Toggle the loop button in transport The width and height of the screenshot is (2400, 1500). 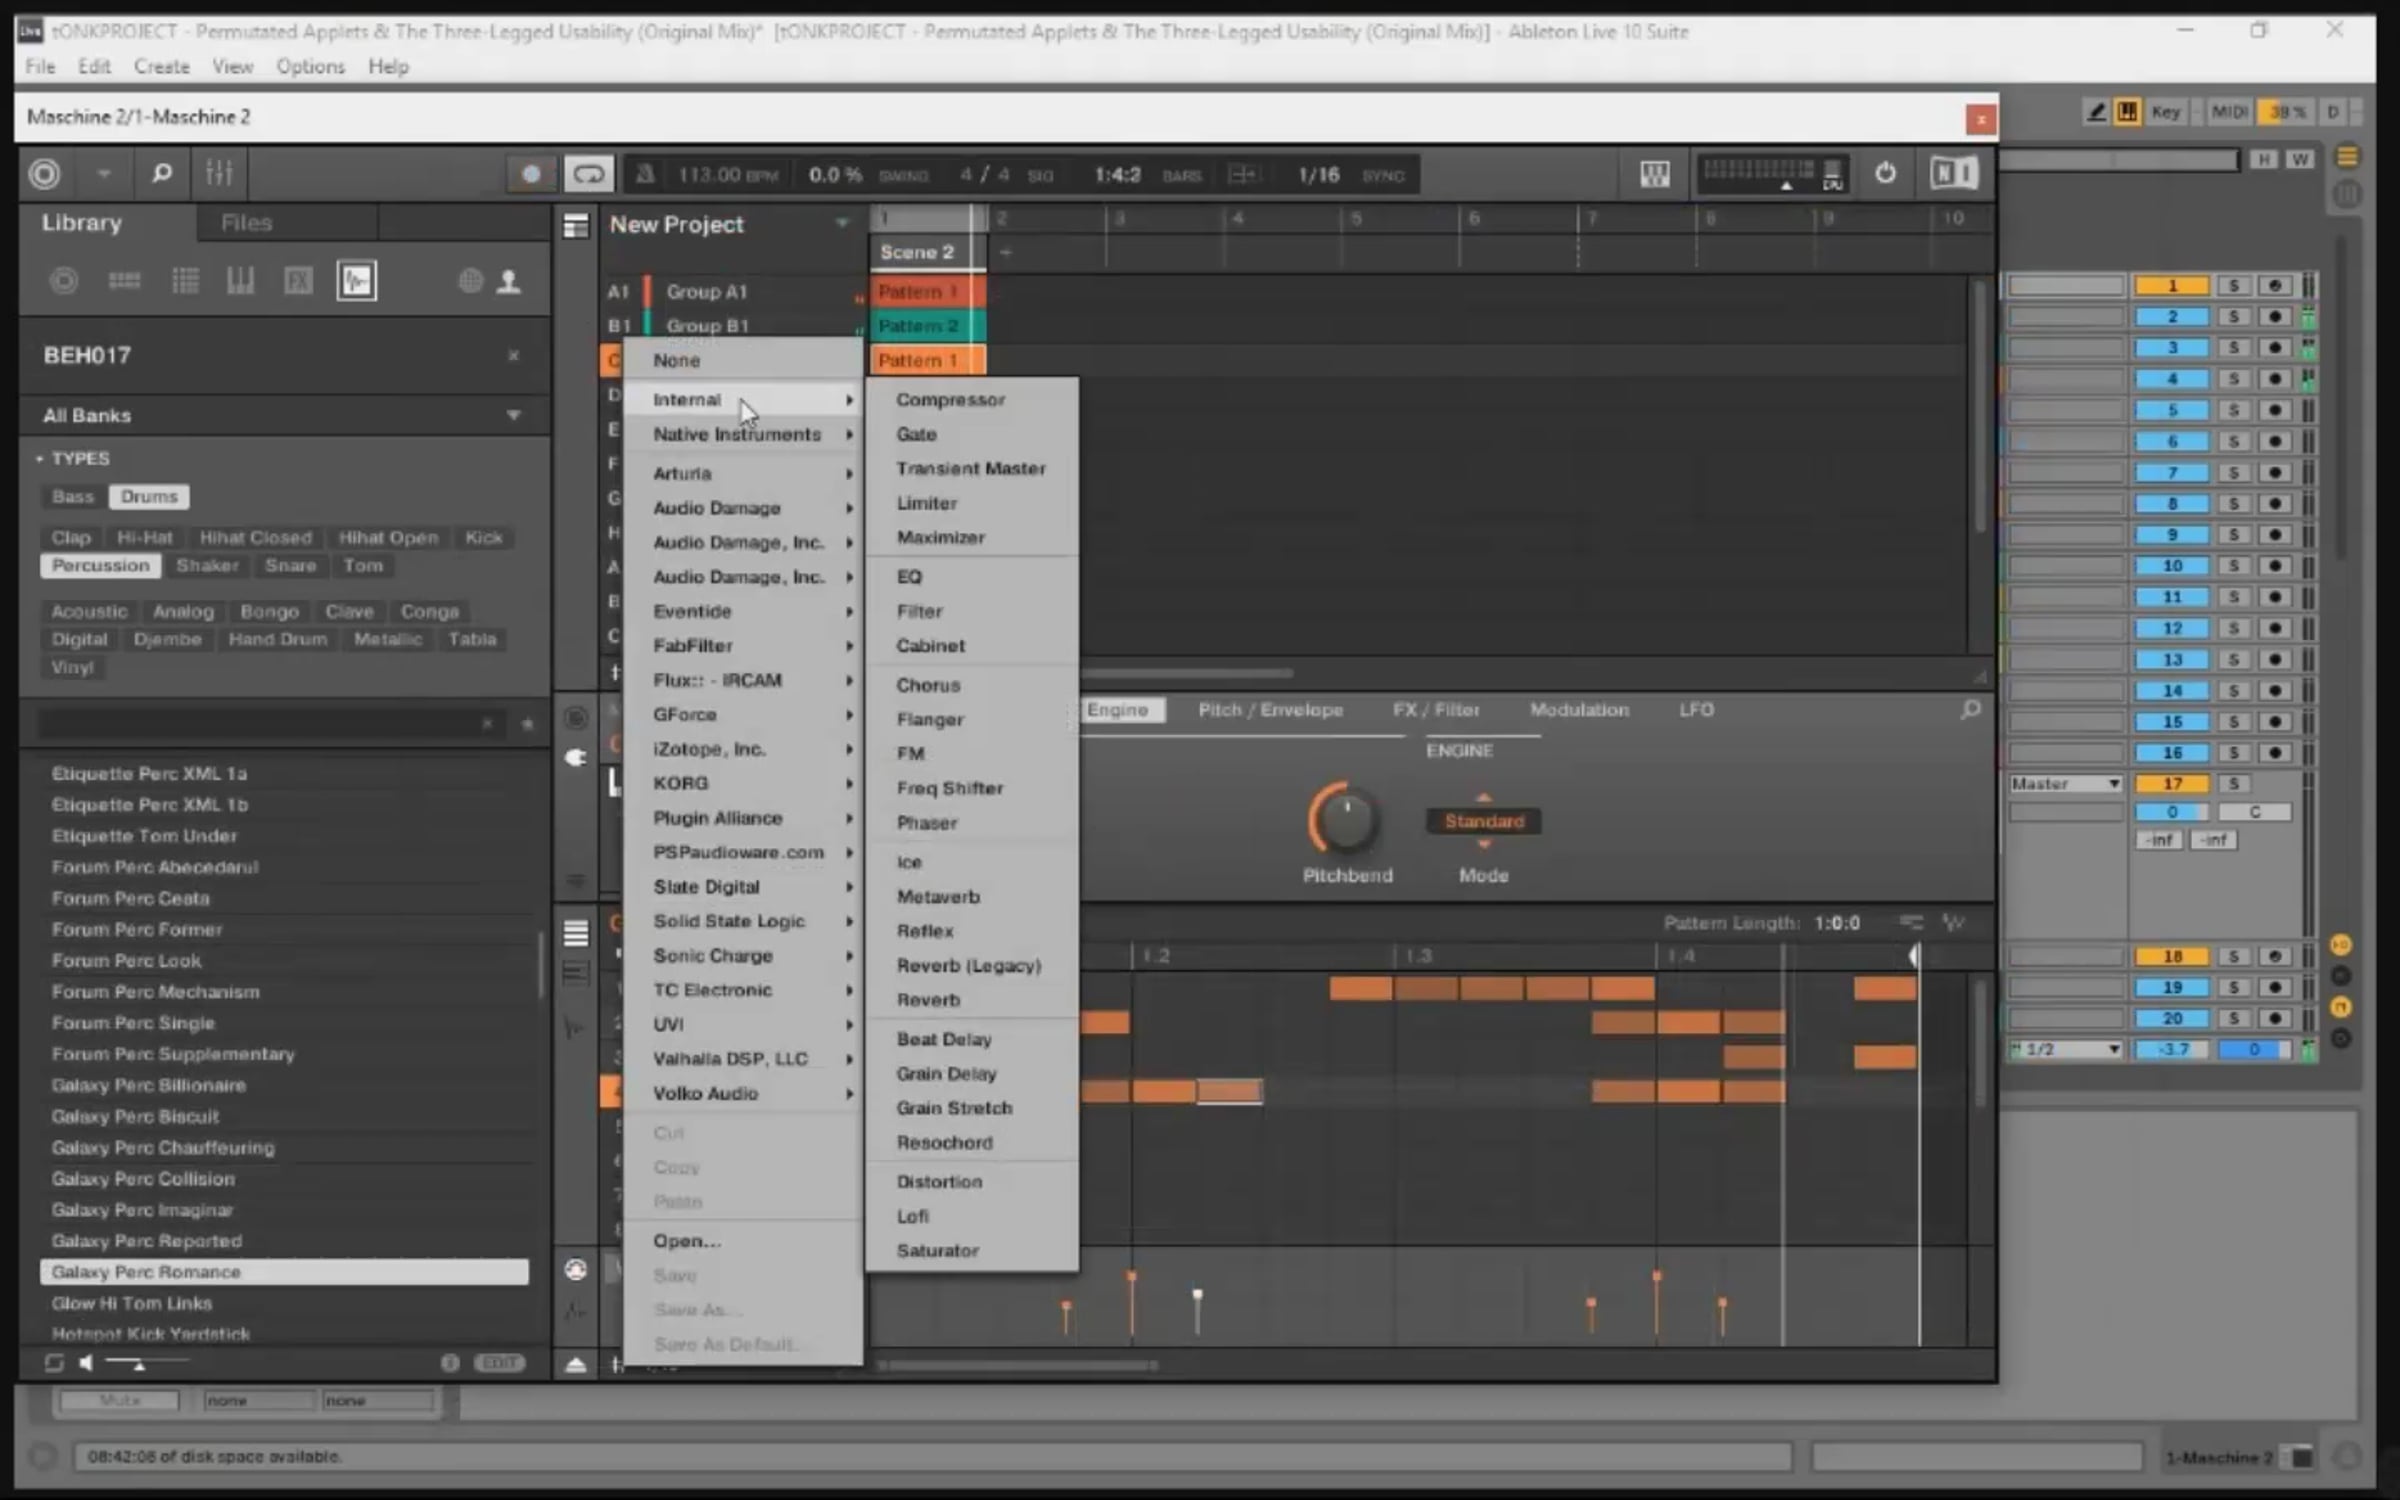pyautogui.click(x=588, y=175)
